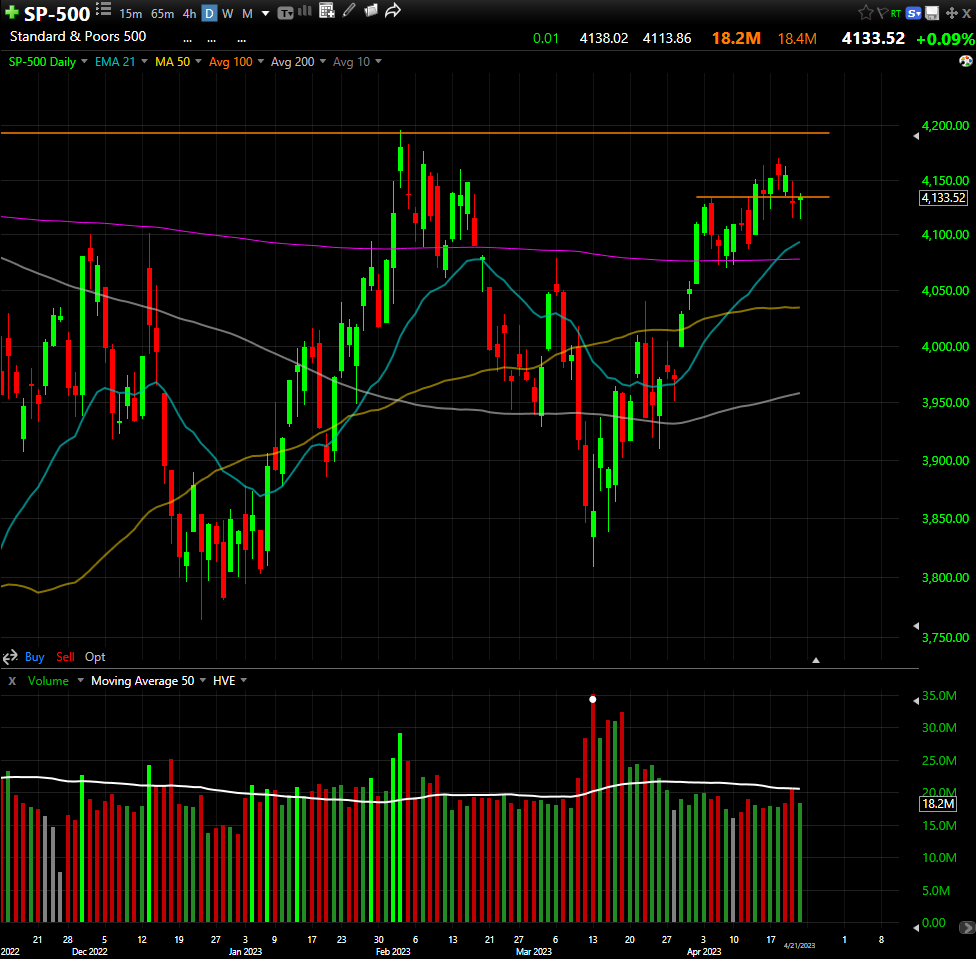Open the blue S symbol-link dropdown
This screenshot has height=959, width=976.
click(x=913, y=13)
